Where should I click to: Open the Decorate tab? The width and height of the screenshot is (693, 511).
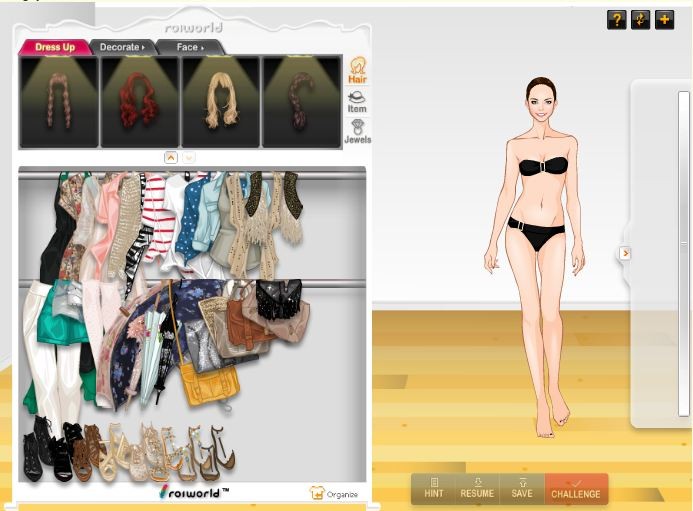coord(121,47)
